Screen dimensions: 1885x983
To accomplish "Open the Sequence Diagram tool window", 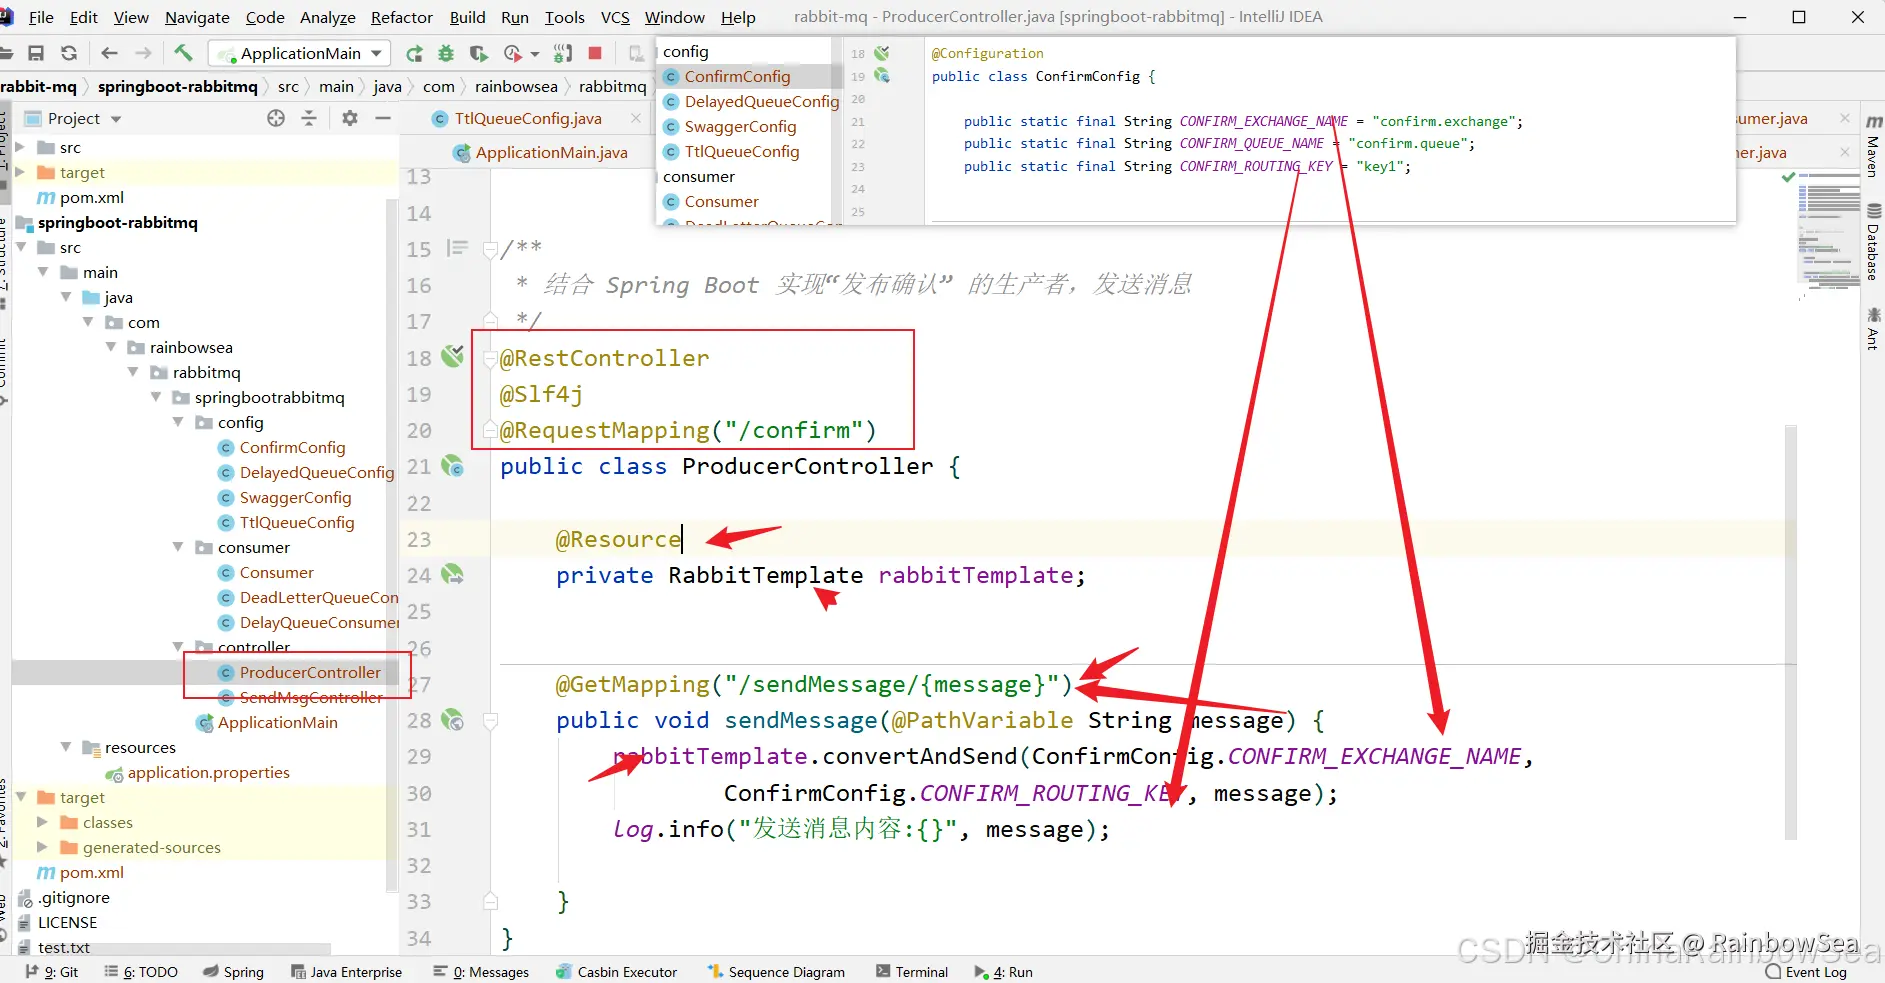I will (776, 972).
